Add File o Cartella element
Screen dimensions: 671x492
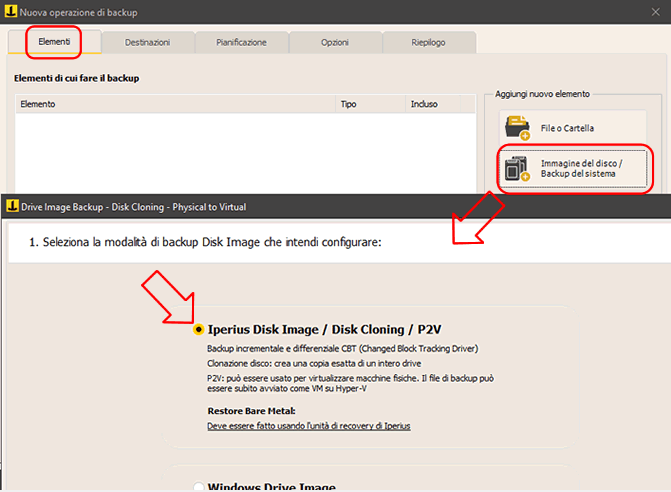pos(573,128)
